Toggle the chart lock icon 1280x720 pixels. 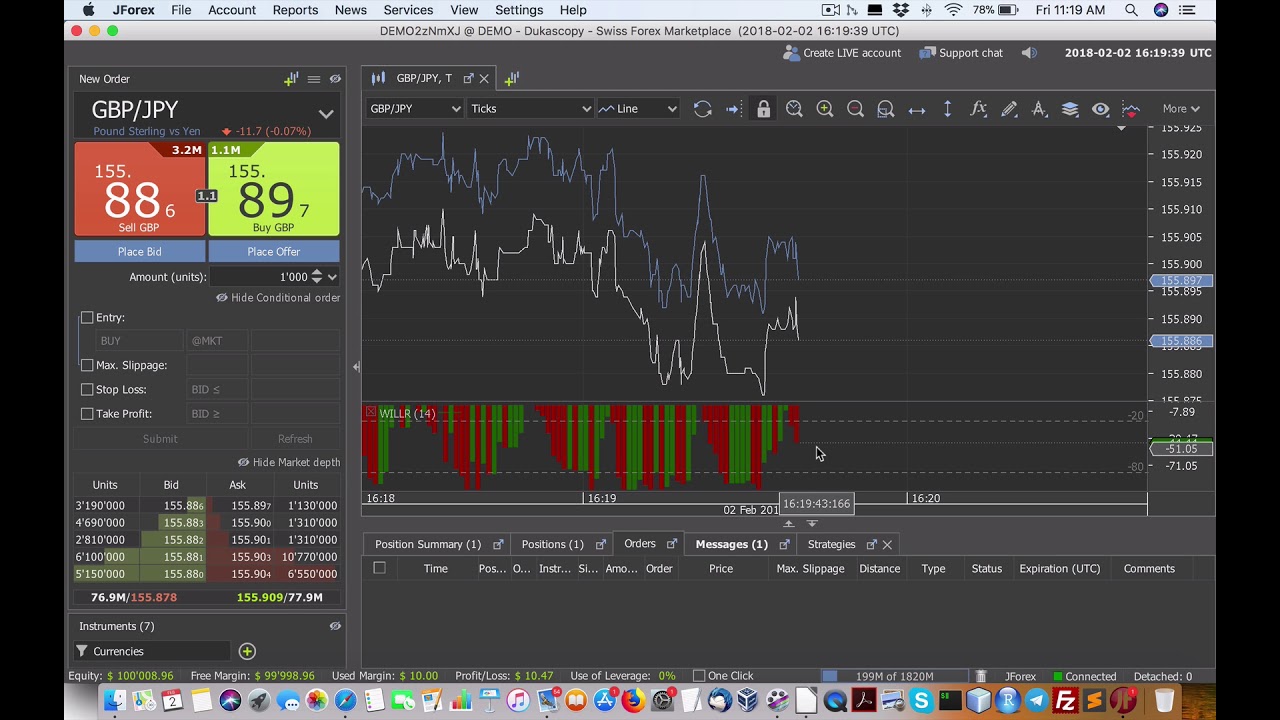click(x=764, y=109)
